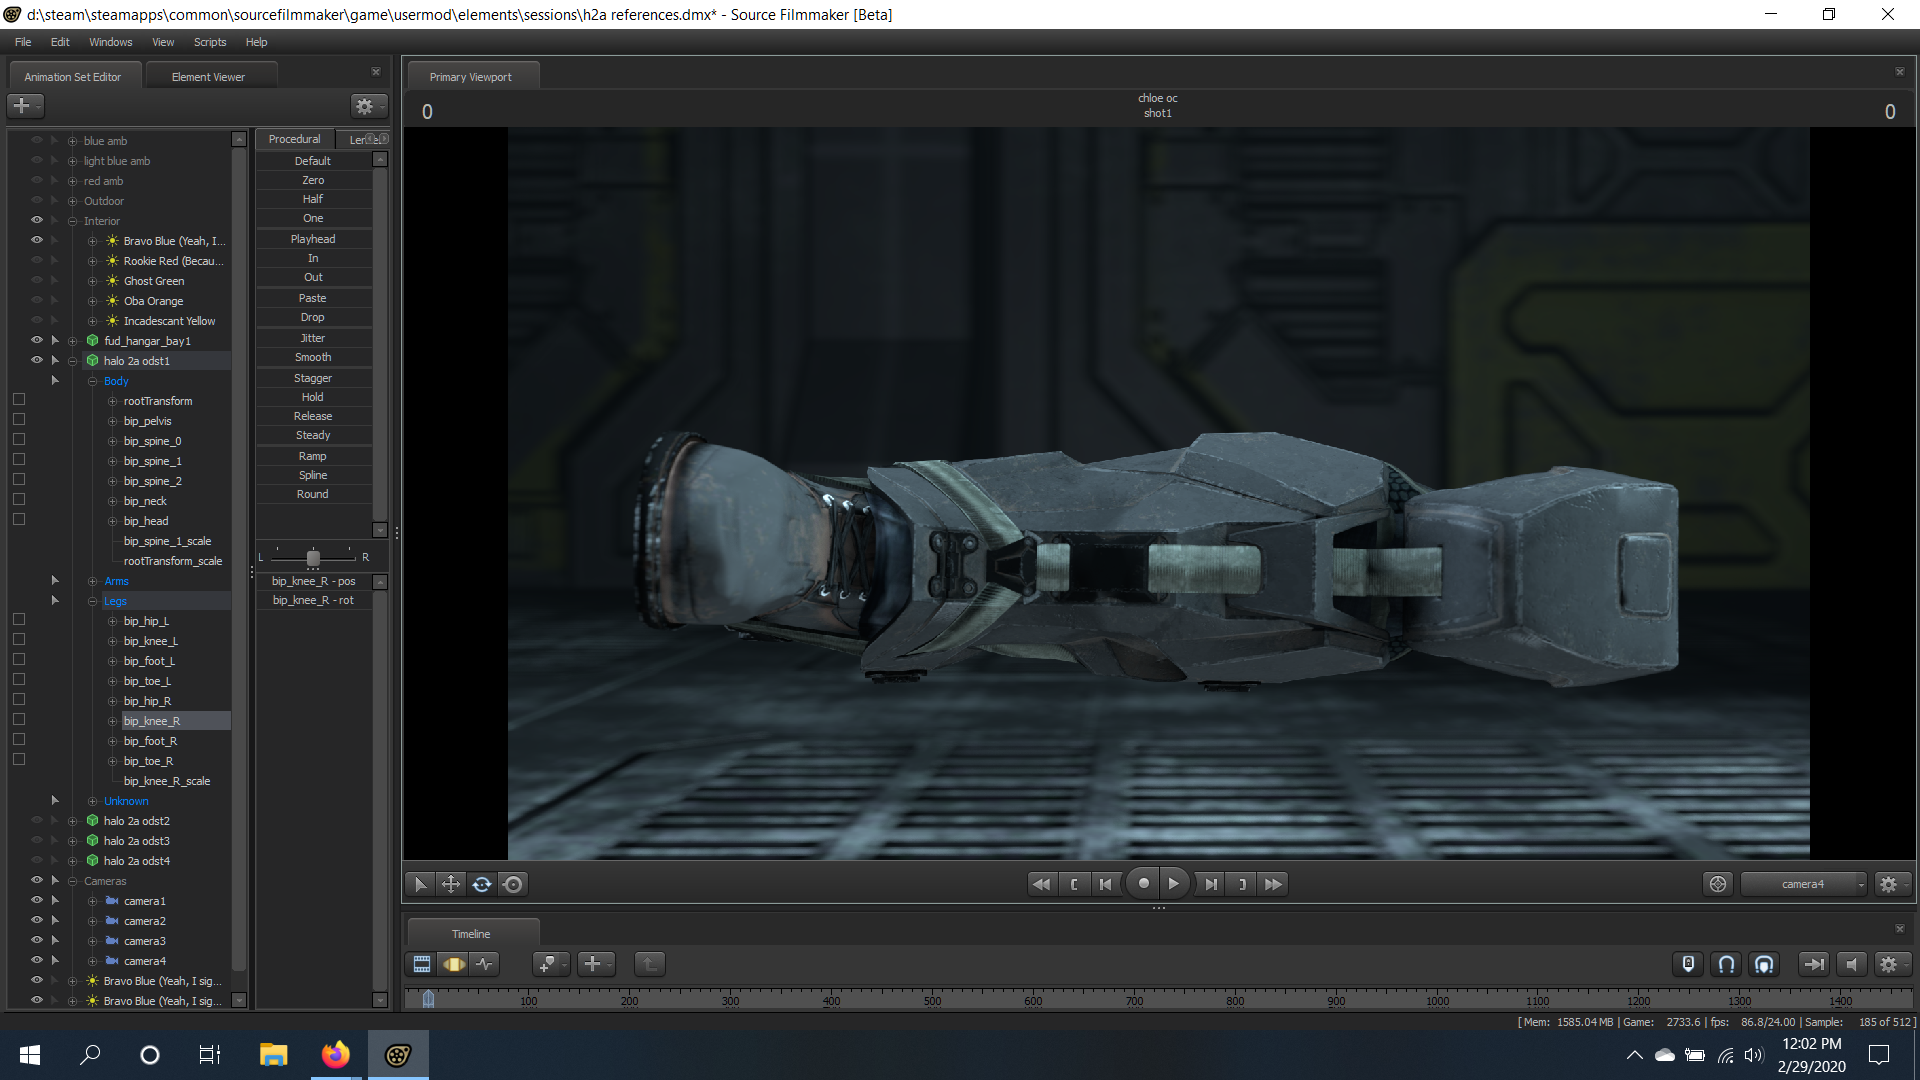
Task: Toggle the work camera crosshair button
Action: click(1718, 884)
